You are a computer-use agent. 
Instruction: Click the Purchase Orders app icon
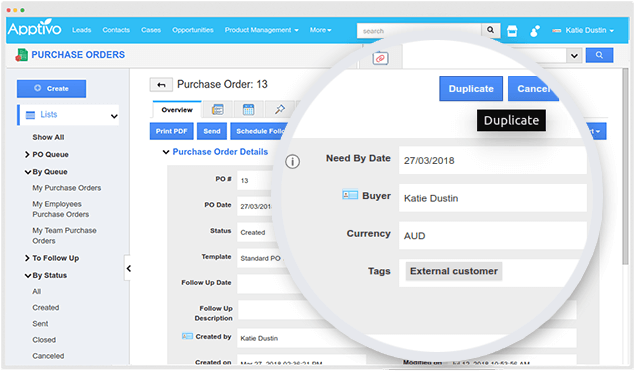tap(21, 55)
